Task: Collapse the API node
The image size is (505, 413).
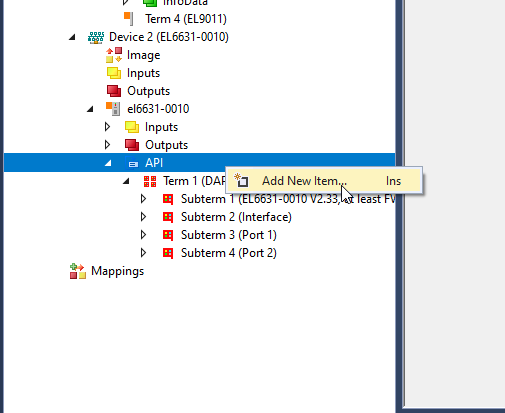Action: [x=108, y=163]
